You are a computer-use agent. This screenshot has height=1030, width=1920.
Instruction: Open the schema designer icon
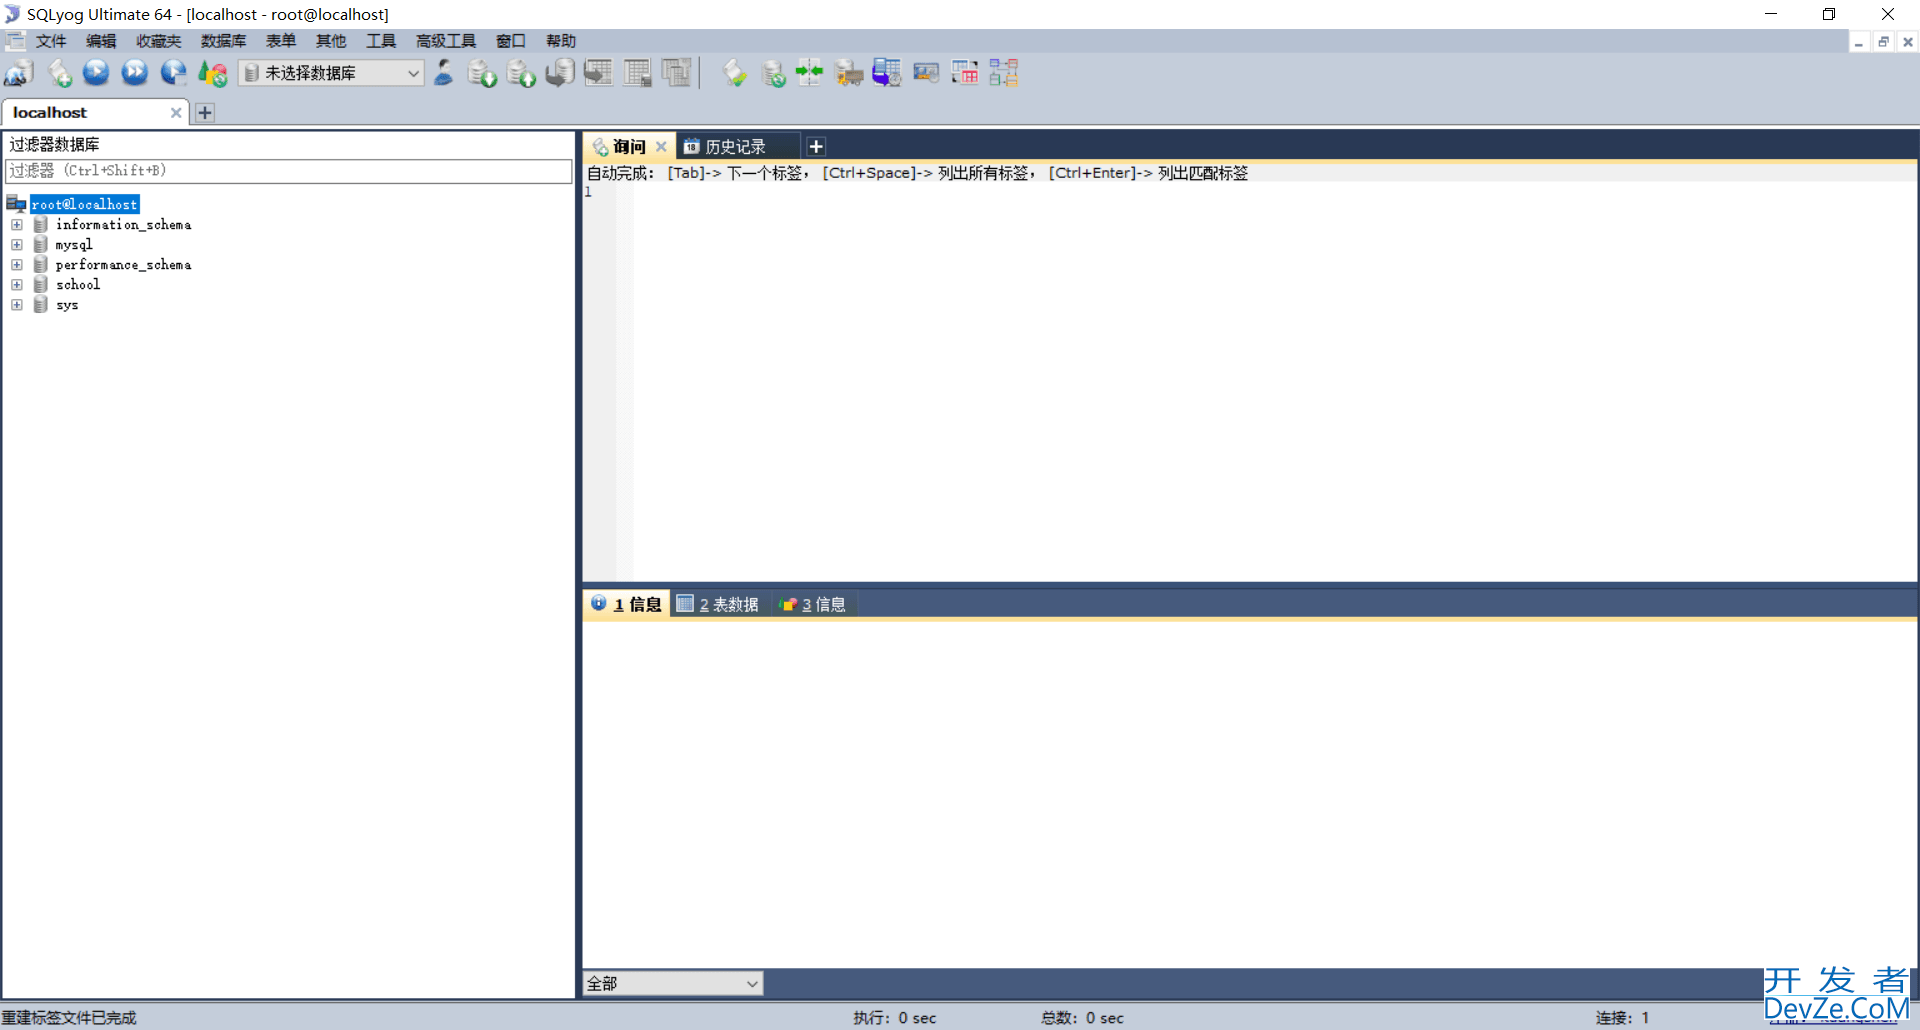1004,73
